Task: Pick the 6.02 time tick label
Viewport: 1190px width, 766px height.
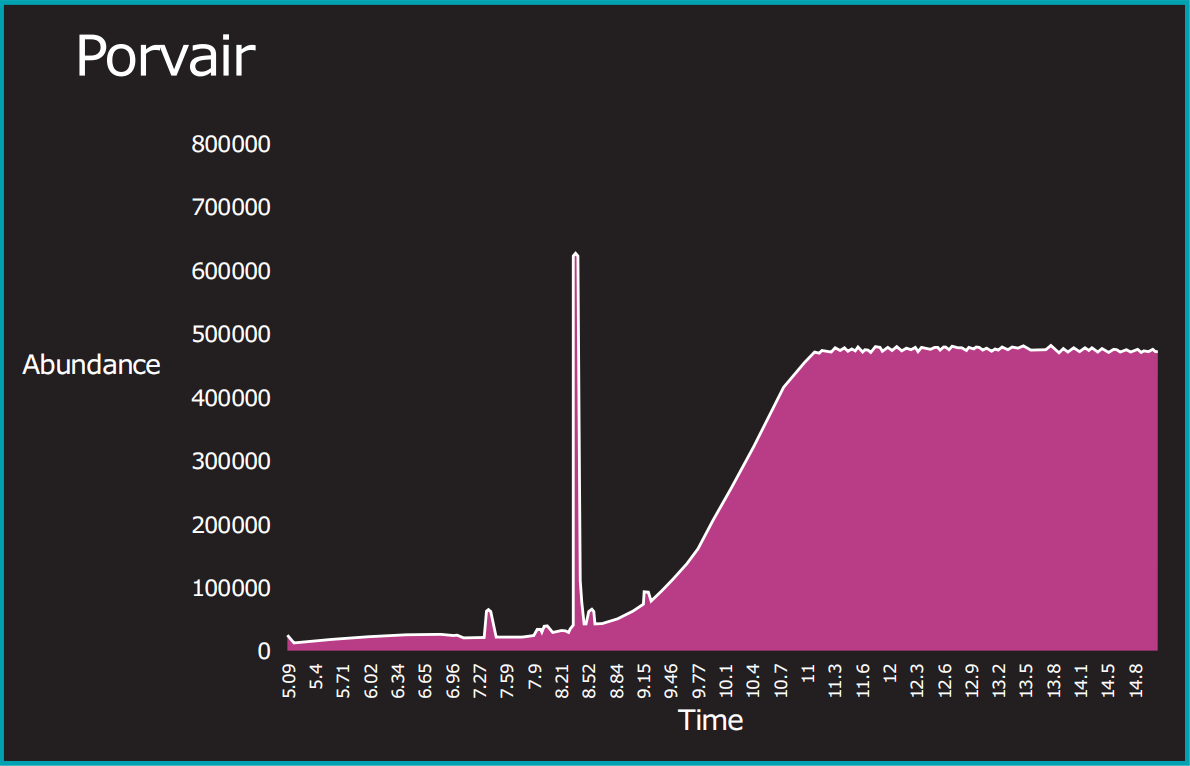Action: 370,681
